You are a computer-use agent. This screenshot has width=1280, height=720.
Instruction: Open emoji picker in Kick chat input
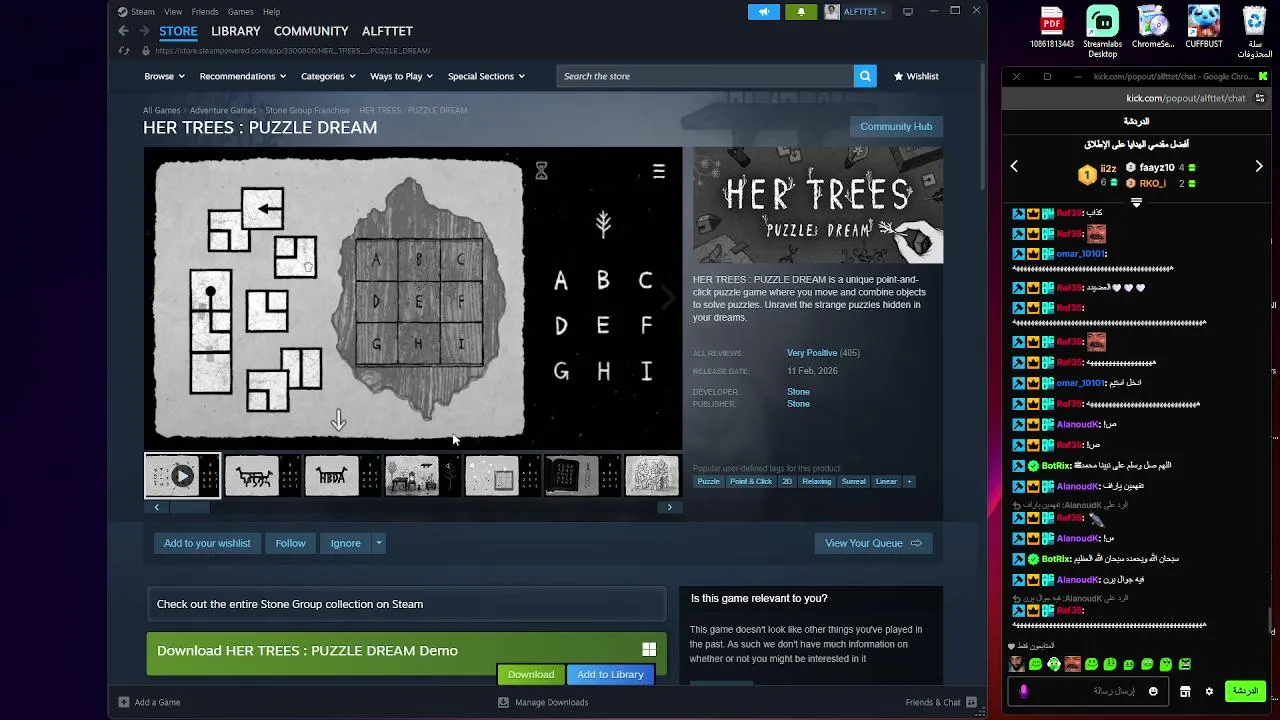point(1153,691)
